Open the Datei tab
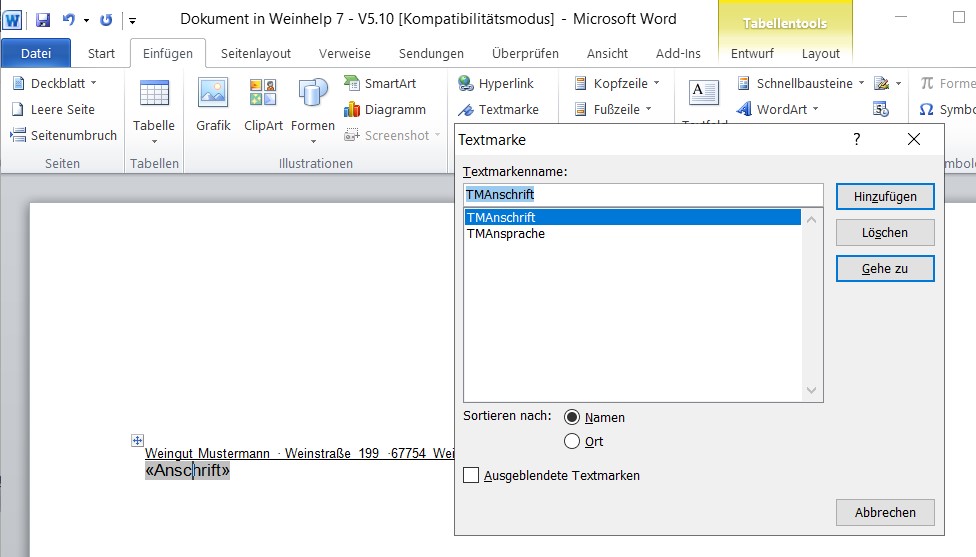The image size is (976, 557). coord(36,53)
